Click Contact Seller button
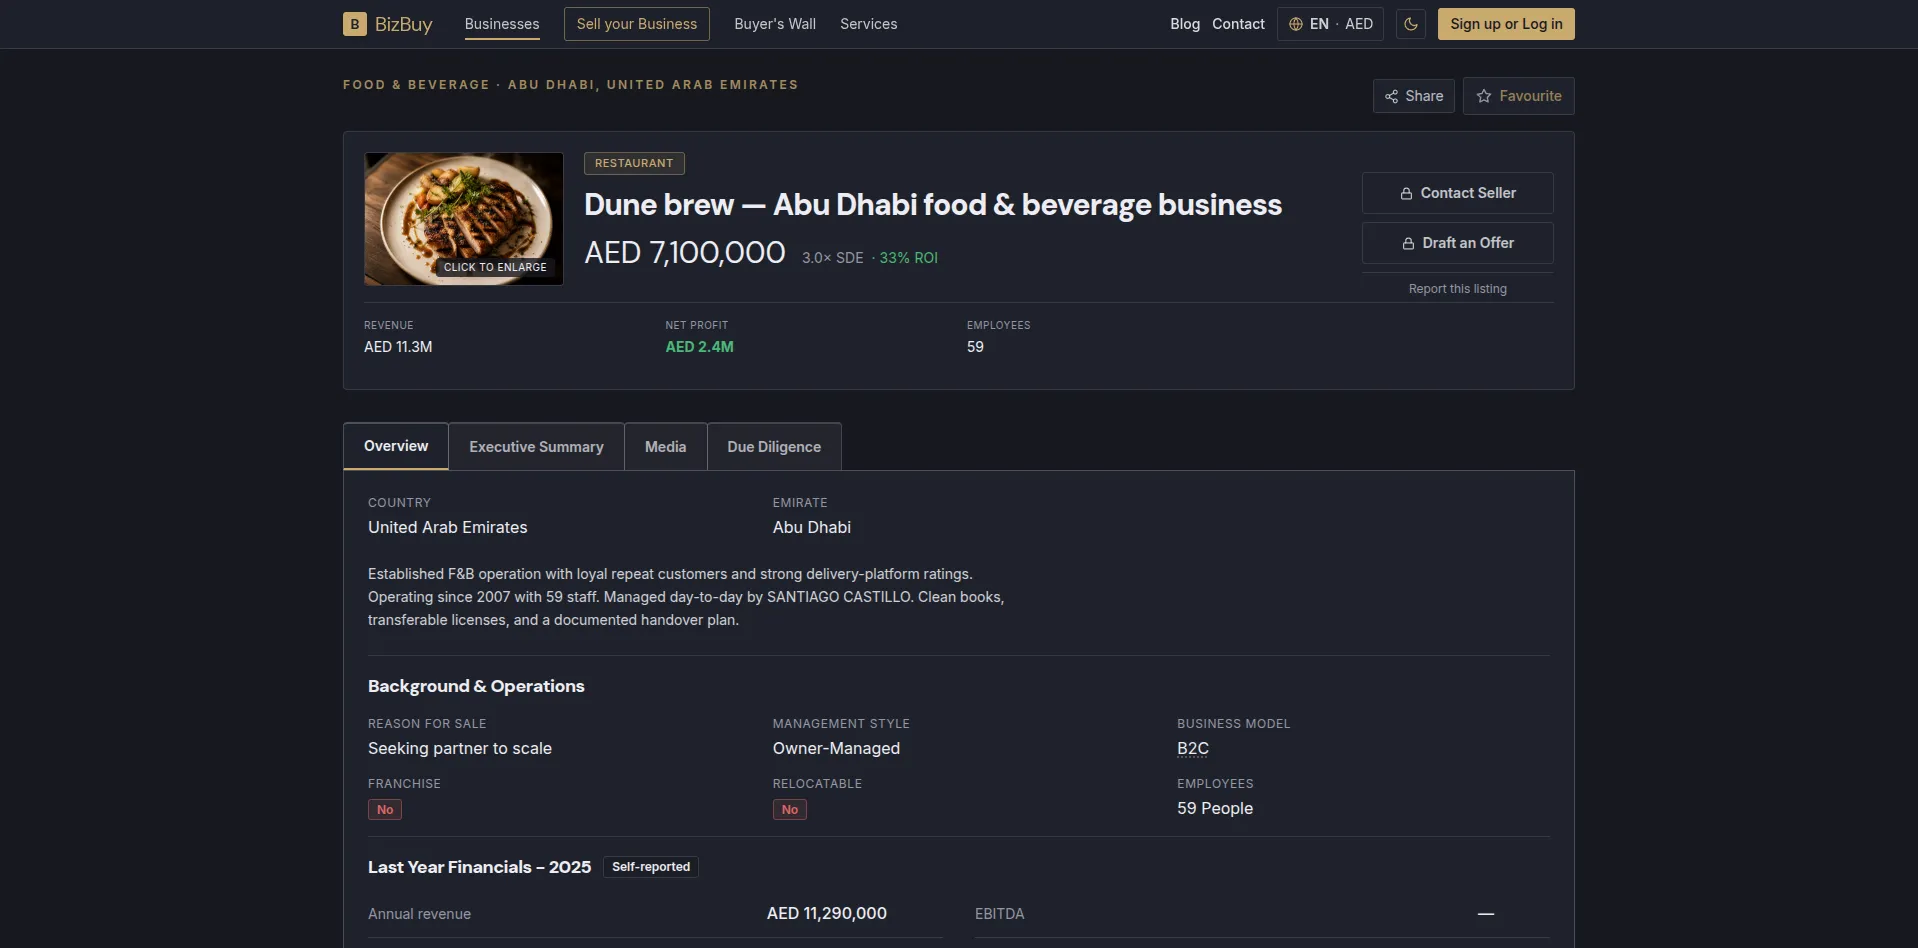This screenshot has width=1918, height=948. pos(1458,193)
